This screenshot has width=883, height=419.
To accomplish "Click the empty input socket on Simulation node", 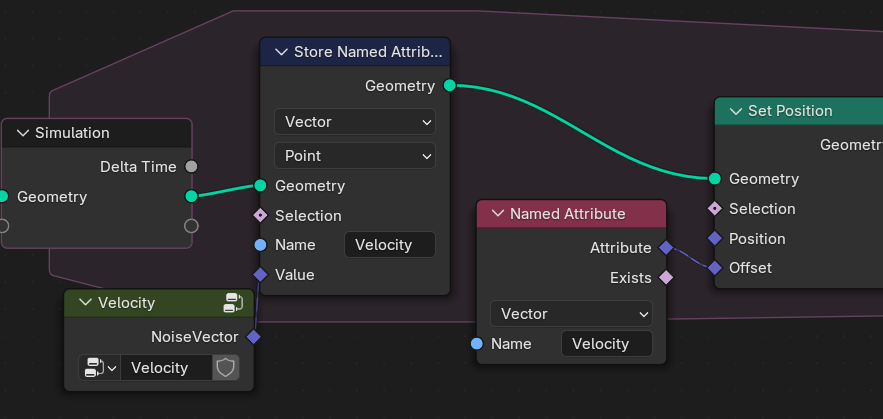I will 3,226.
